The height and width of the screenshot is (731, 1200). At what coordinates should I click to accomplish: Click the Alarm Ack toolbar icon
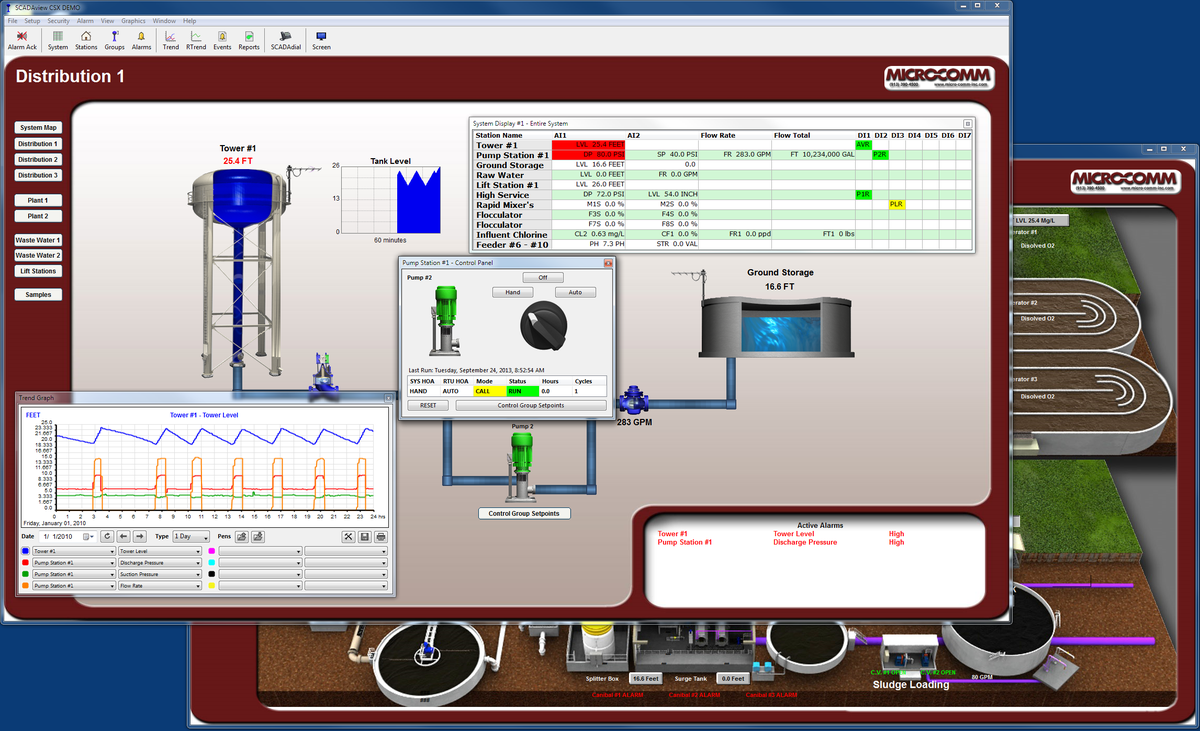(22, 39)
